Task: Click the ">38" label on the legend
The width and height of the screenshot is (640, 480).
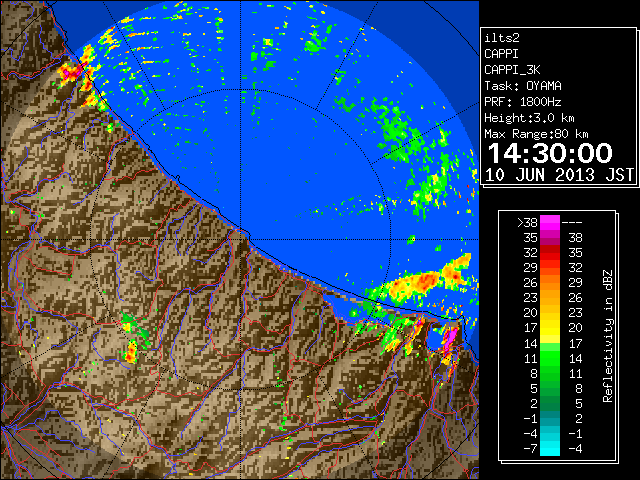Action: [527, 223]
